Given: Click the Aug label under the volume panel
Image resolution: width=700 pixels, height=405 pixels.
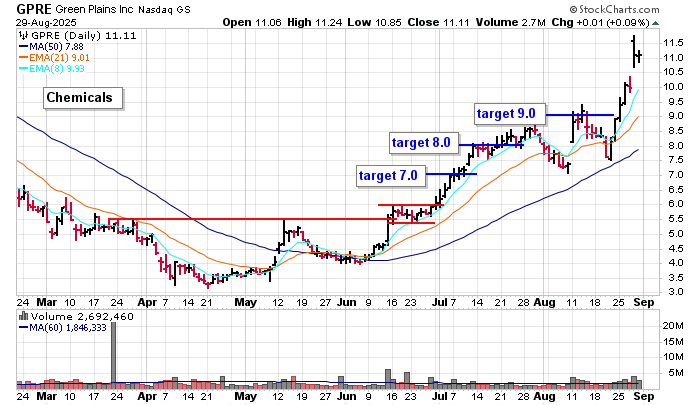Looking at the screenshot, I should [545, 396].
